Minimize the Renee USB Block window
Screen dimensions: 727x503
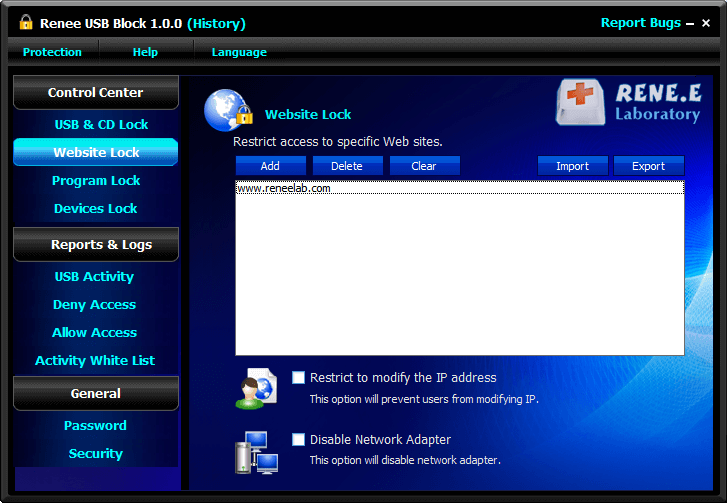(x=689, y=23)
